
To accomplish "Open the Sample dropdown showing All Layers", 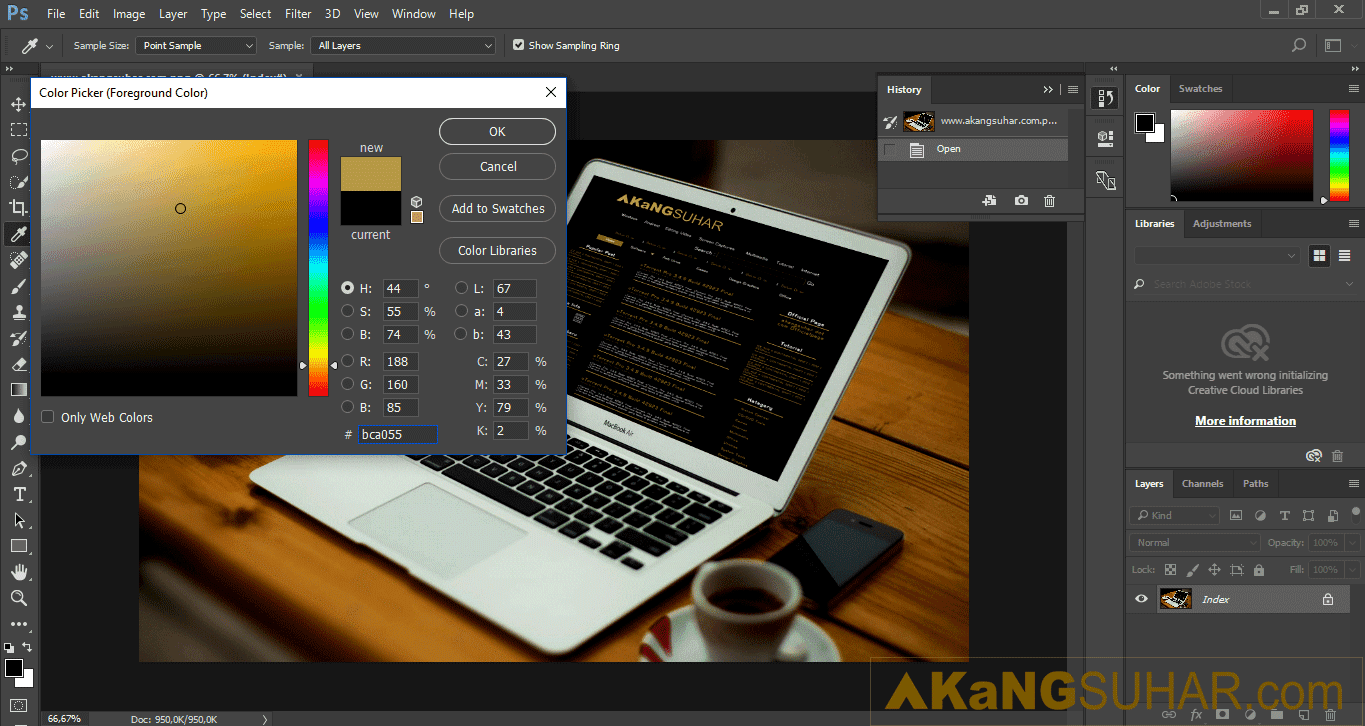I will pyautogui.click(x=404, y=45).
